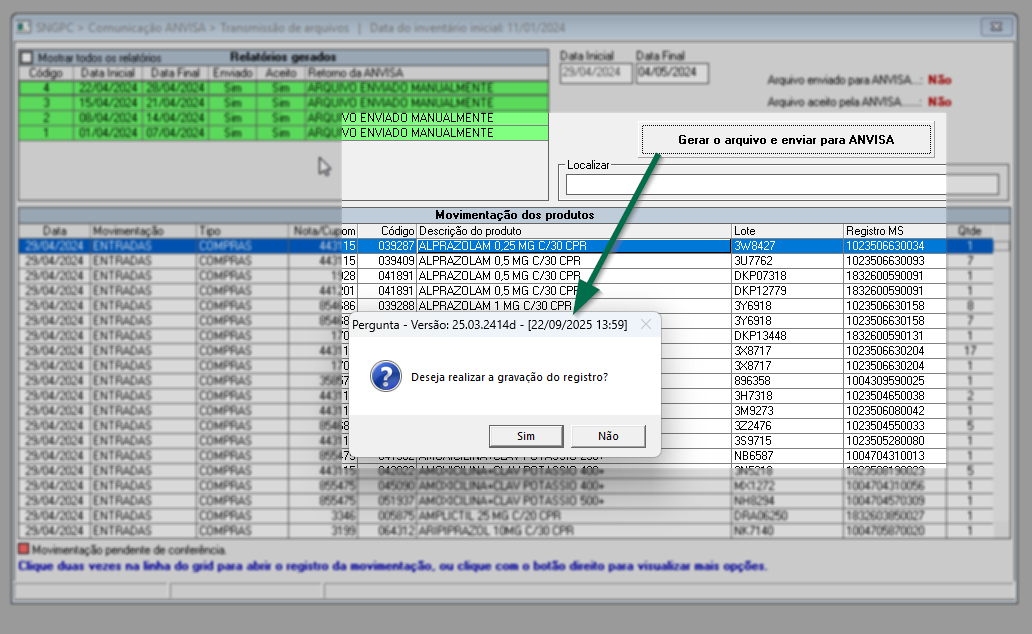The image size is (1032, 634).
Task: Click the blue question mark dialog icon
Action: 386,377
